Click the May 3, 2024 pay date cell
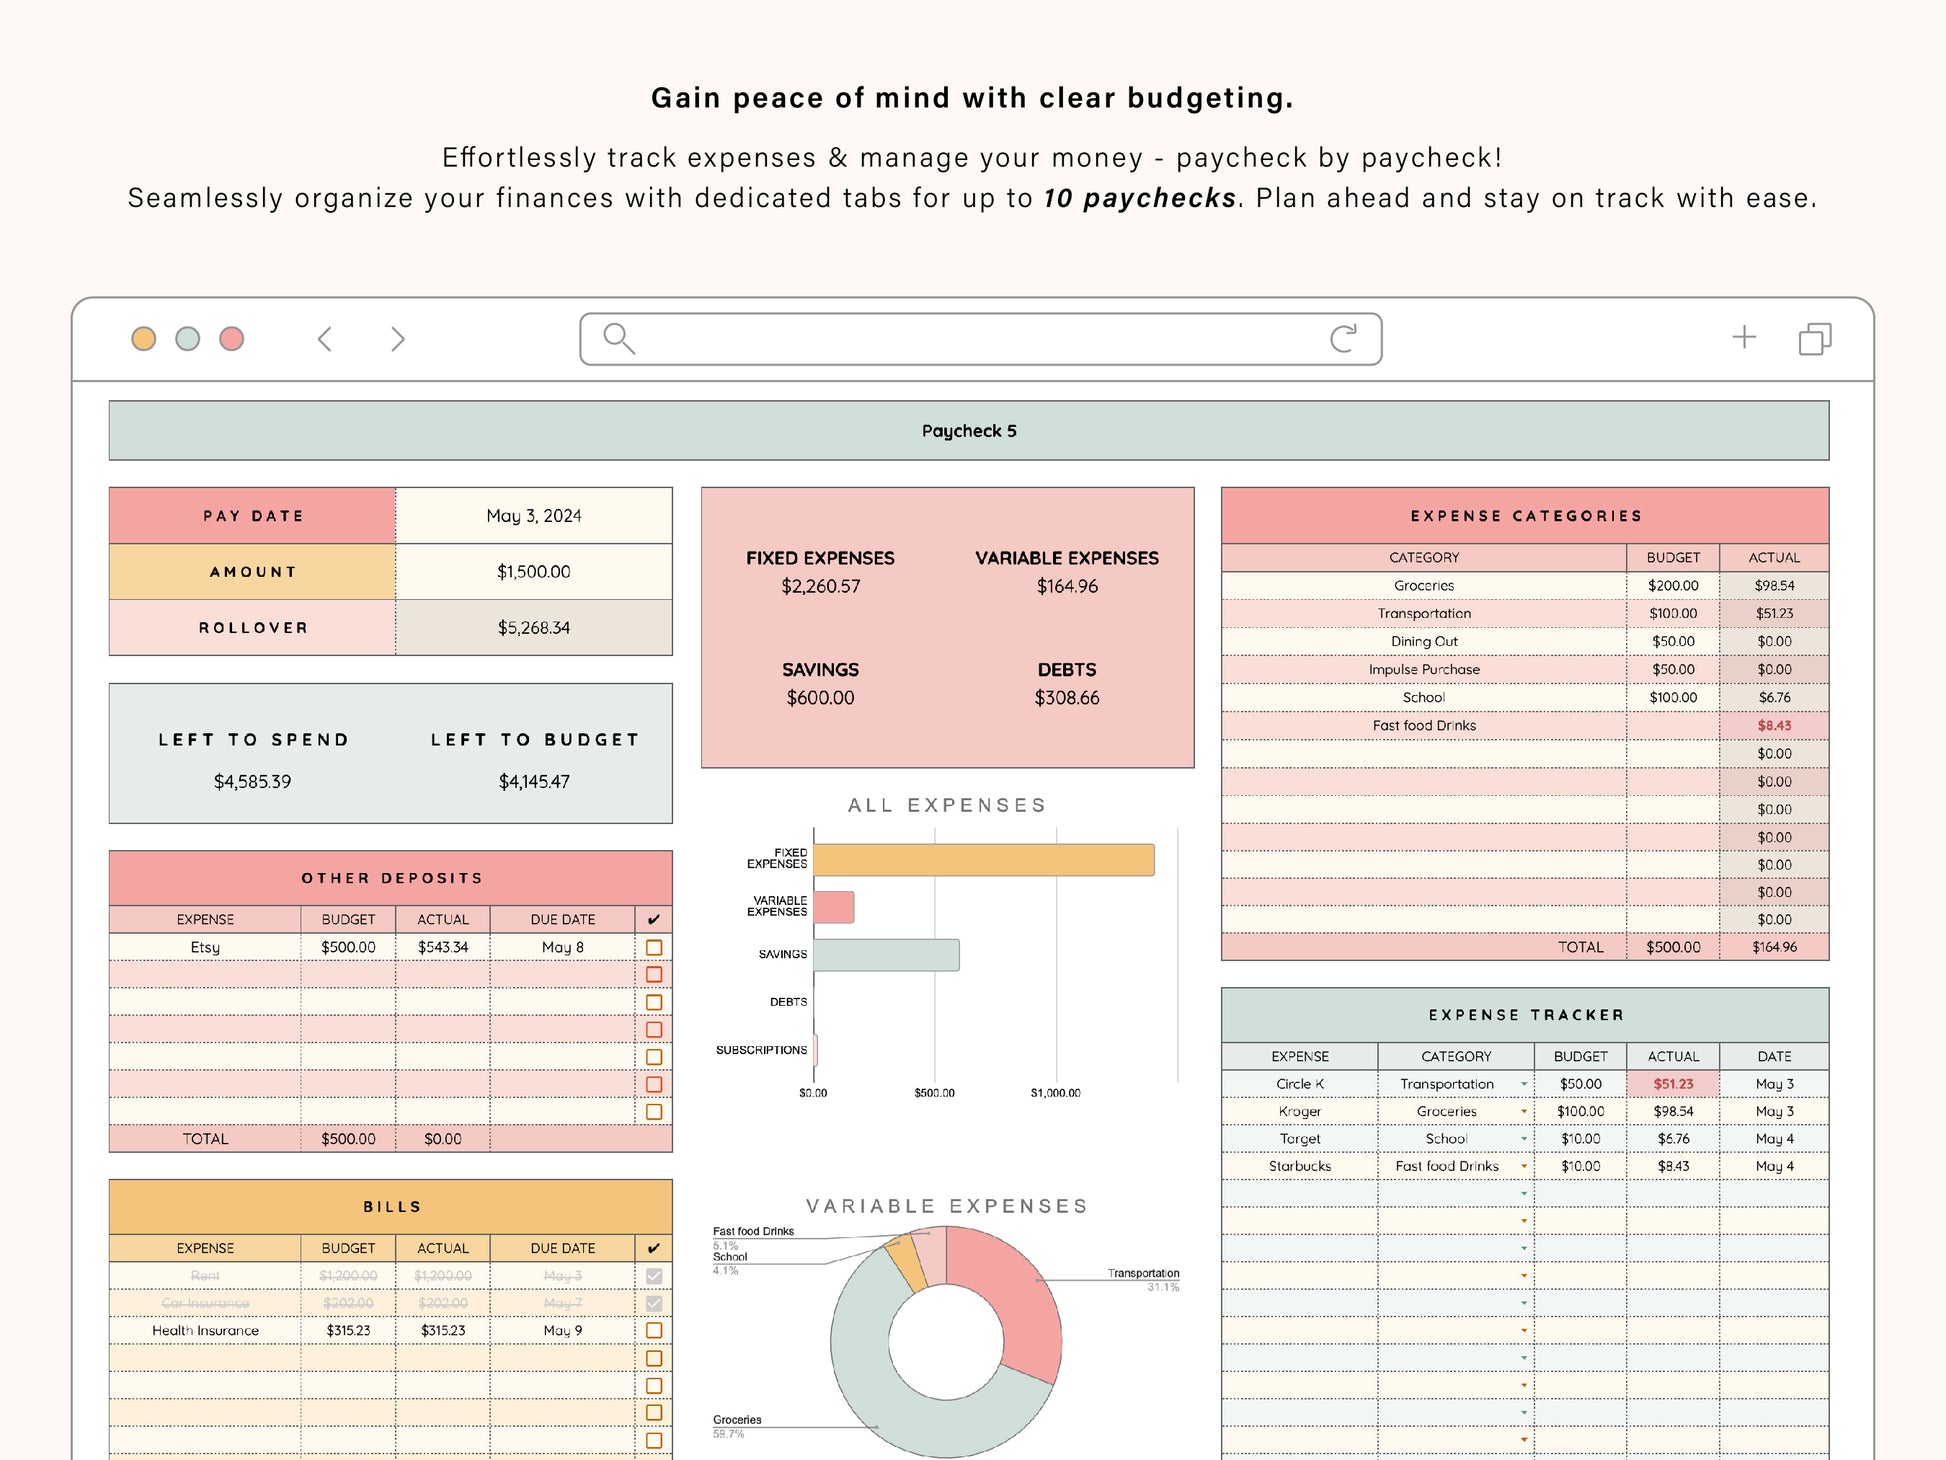This screenshot has width=1946, height=1460. click(533, 516)
